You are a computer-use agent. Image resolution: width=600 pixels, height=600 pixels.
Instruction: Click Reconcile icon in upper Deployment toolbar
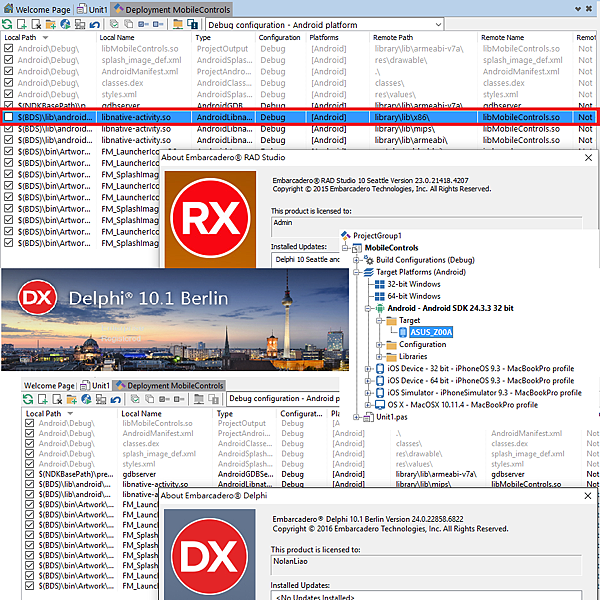(x=7, y=24)
